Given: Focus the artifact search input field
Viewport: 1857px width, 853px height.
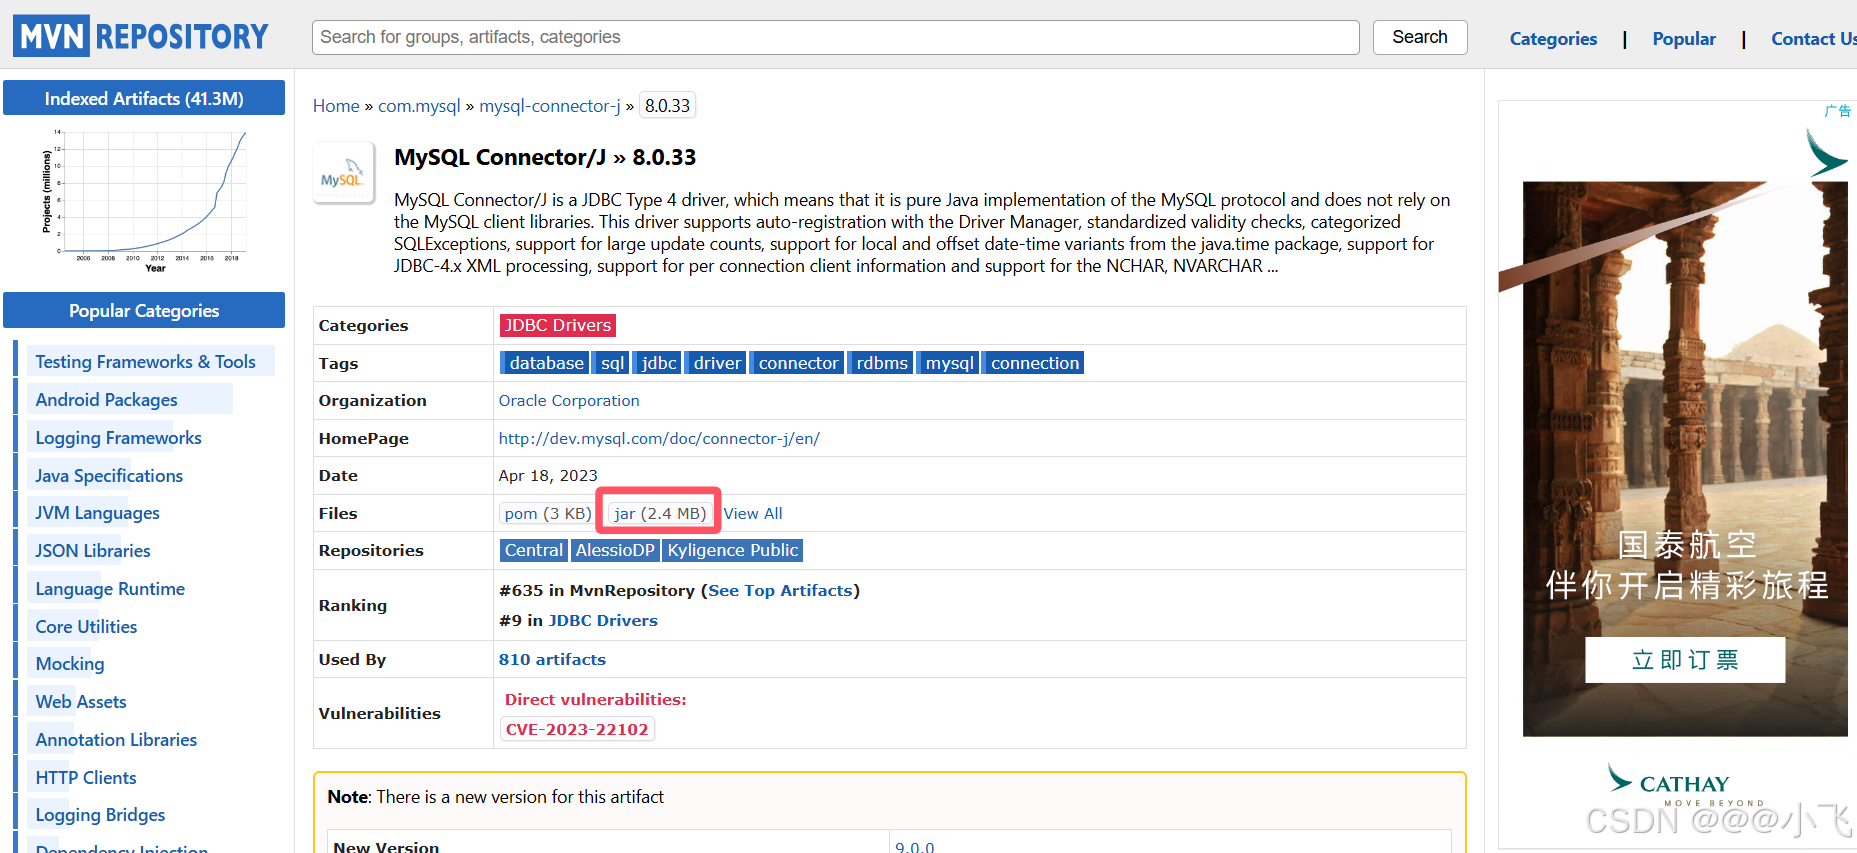Looking at the screenshot, I should (835, 37).
